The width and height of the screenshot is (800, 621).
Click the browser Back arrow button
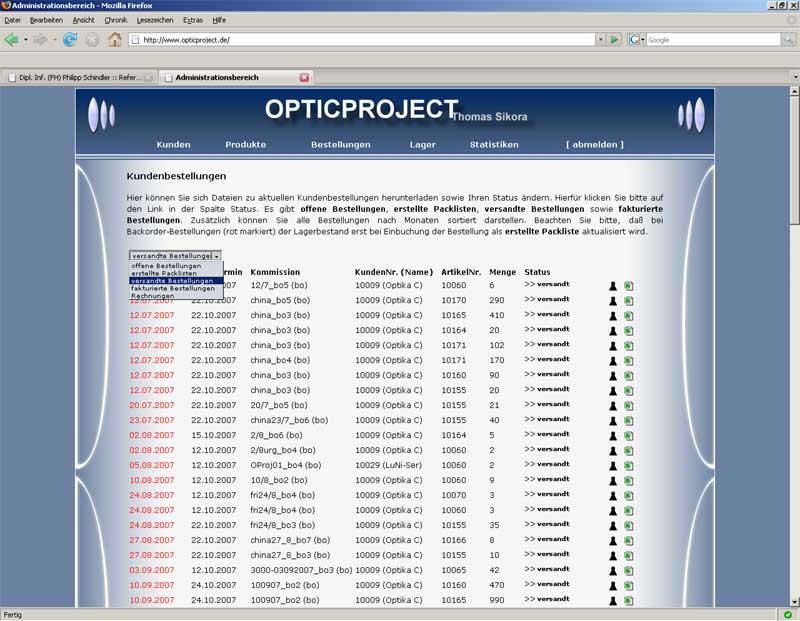tap(12, 40)
